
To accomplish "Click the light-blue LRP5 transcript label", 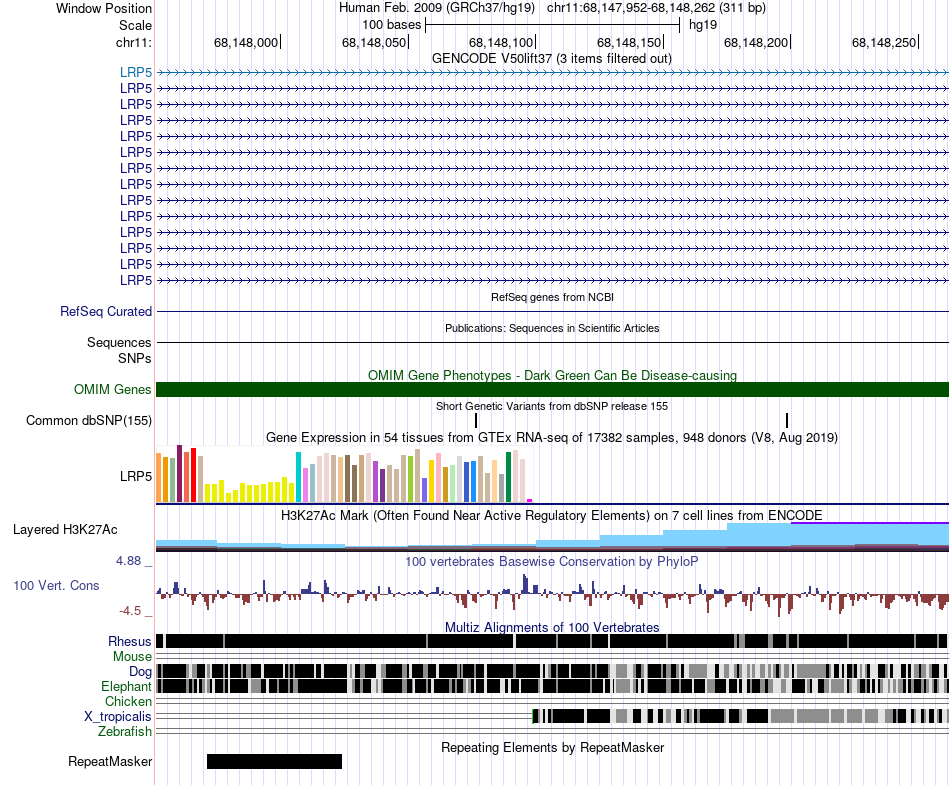I will click(136, 72).
